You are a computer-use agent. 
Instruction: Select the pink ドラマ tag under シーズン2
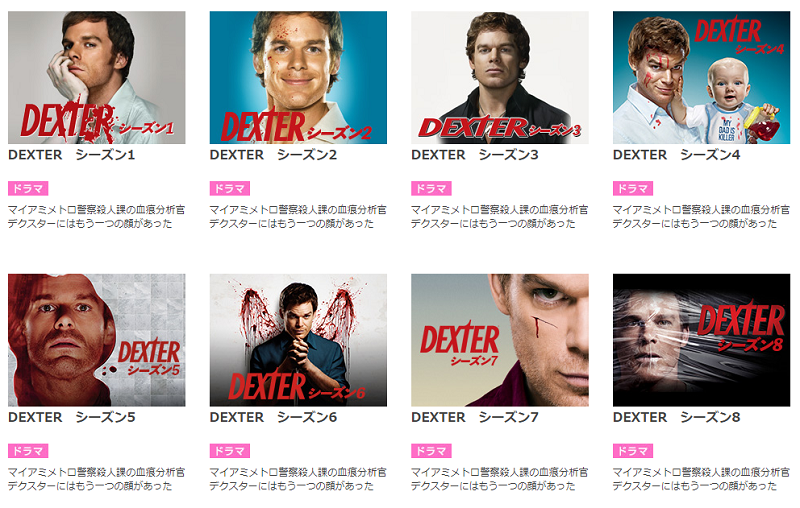point(230,189)
